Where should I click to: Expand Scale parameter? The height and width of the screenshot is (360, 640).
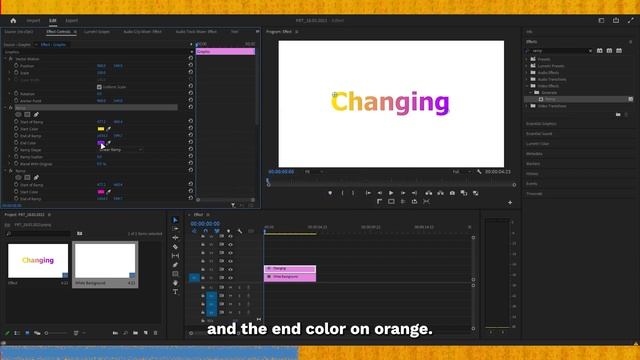point(10,73)
